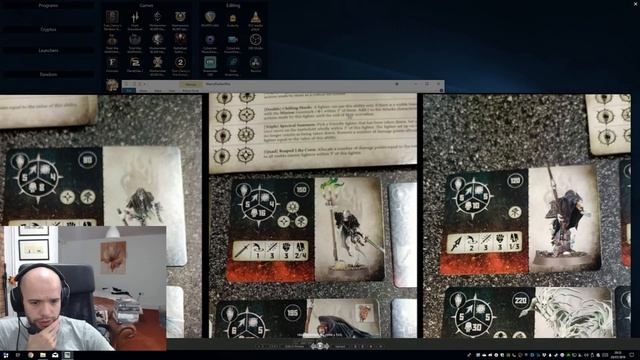The image size is (640, 360).
Task: Open taskbar search next to Start
Action: pos(18,355)
